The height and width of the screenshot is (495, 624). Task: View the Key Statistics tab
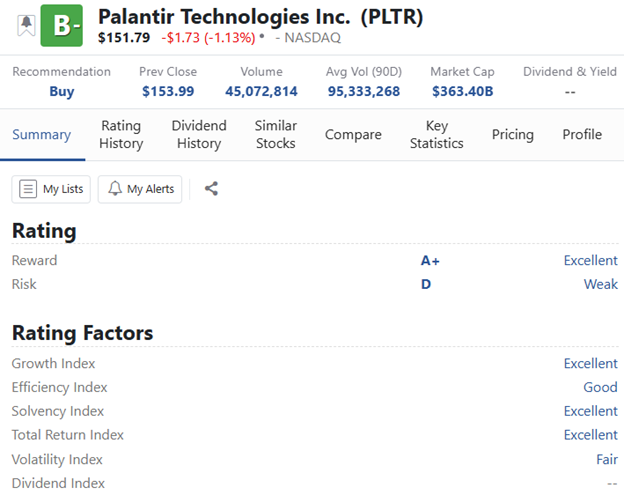[x=437, y=134]
